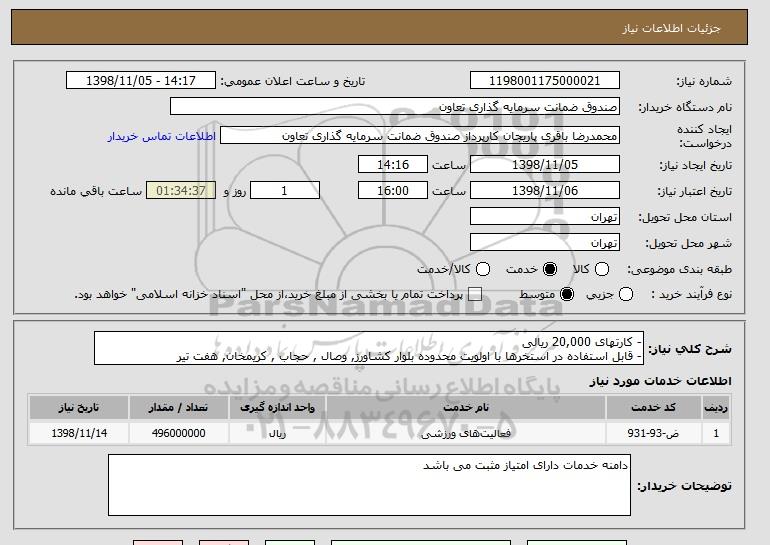The height and width of the screenshot is (545, 770).
Task: Click the request creator name field
Action: coord(420,136)
